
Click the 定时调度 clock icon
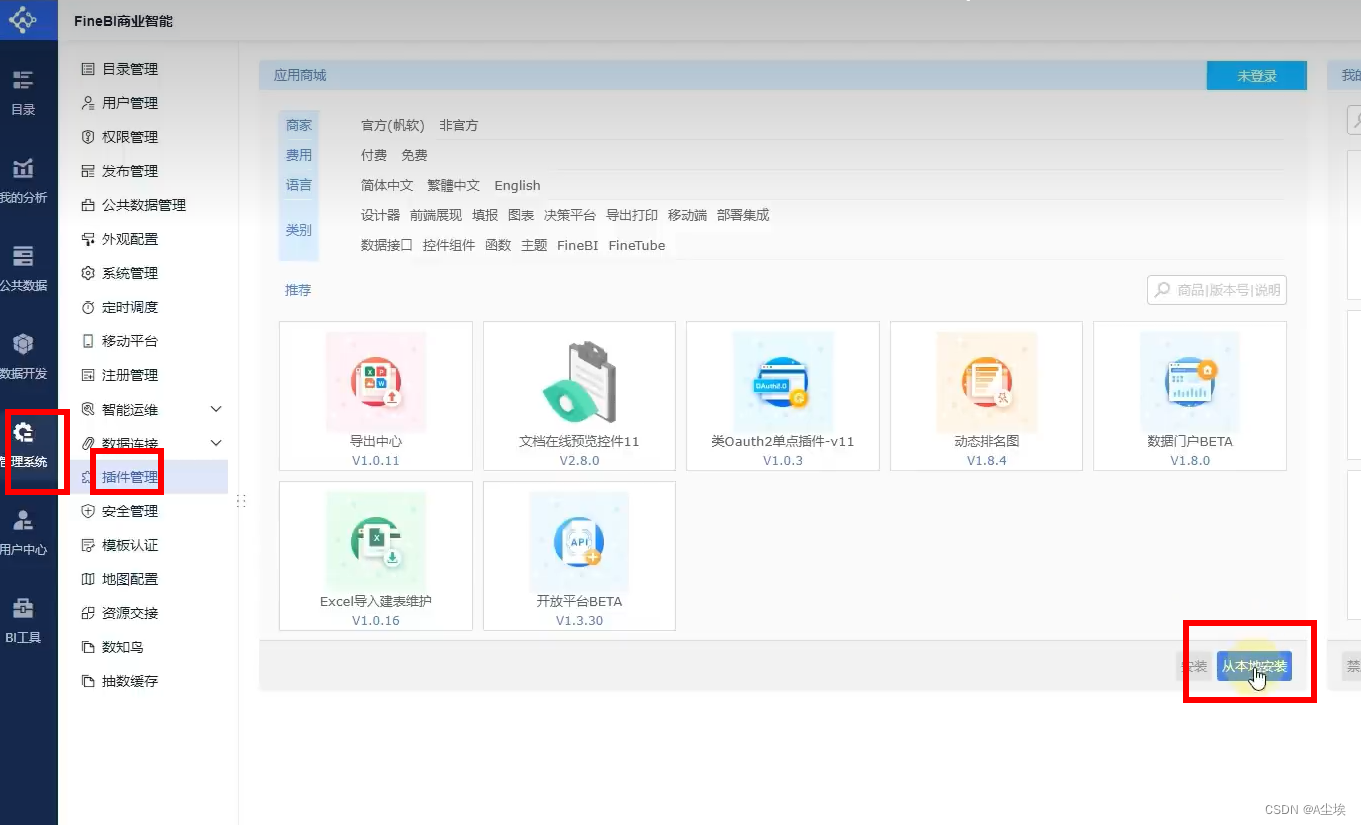click(x=88, y=307)
